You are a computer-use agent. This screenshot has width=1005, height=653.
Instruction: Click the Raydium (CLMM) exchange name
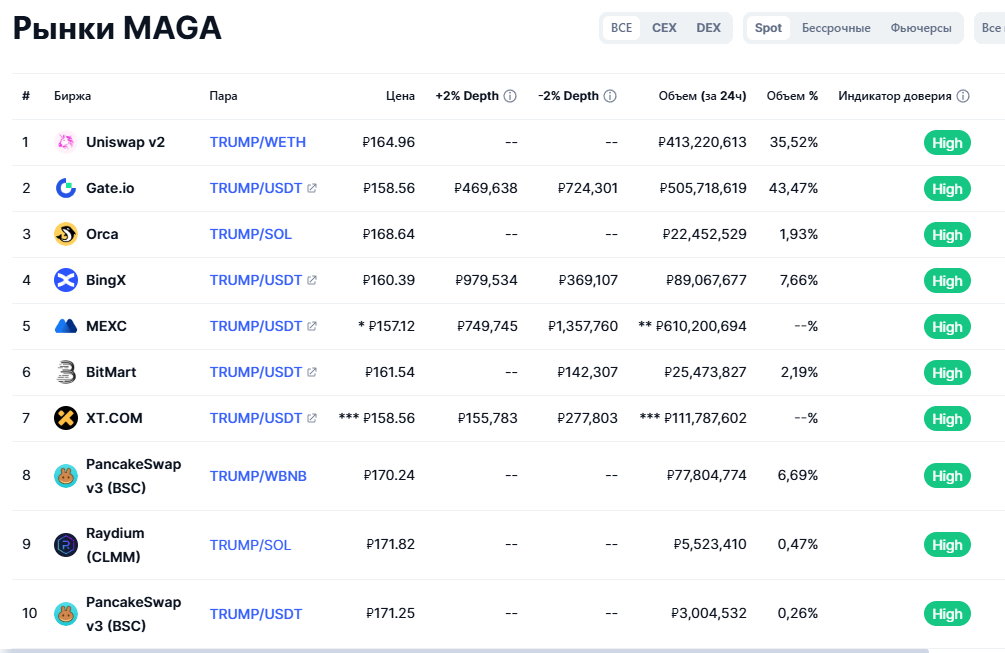(115, 545)
